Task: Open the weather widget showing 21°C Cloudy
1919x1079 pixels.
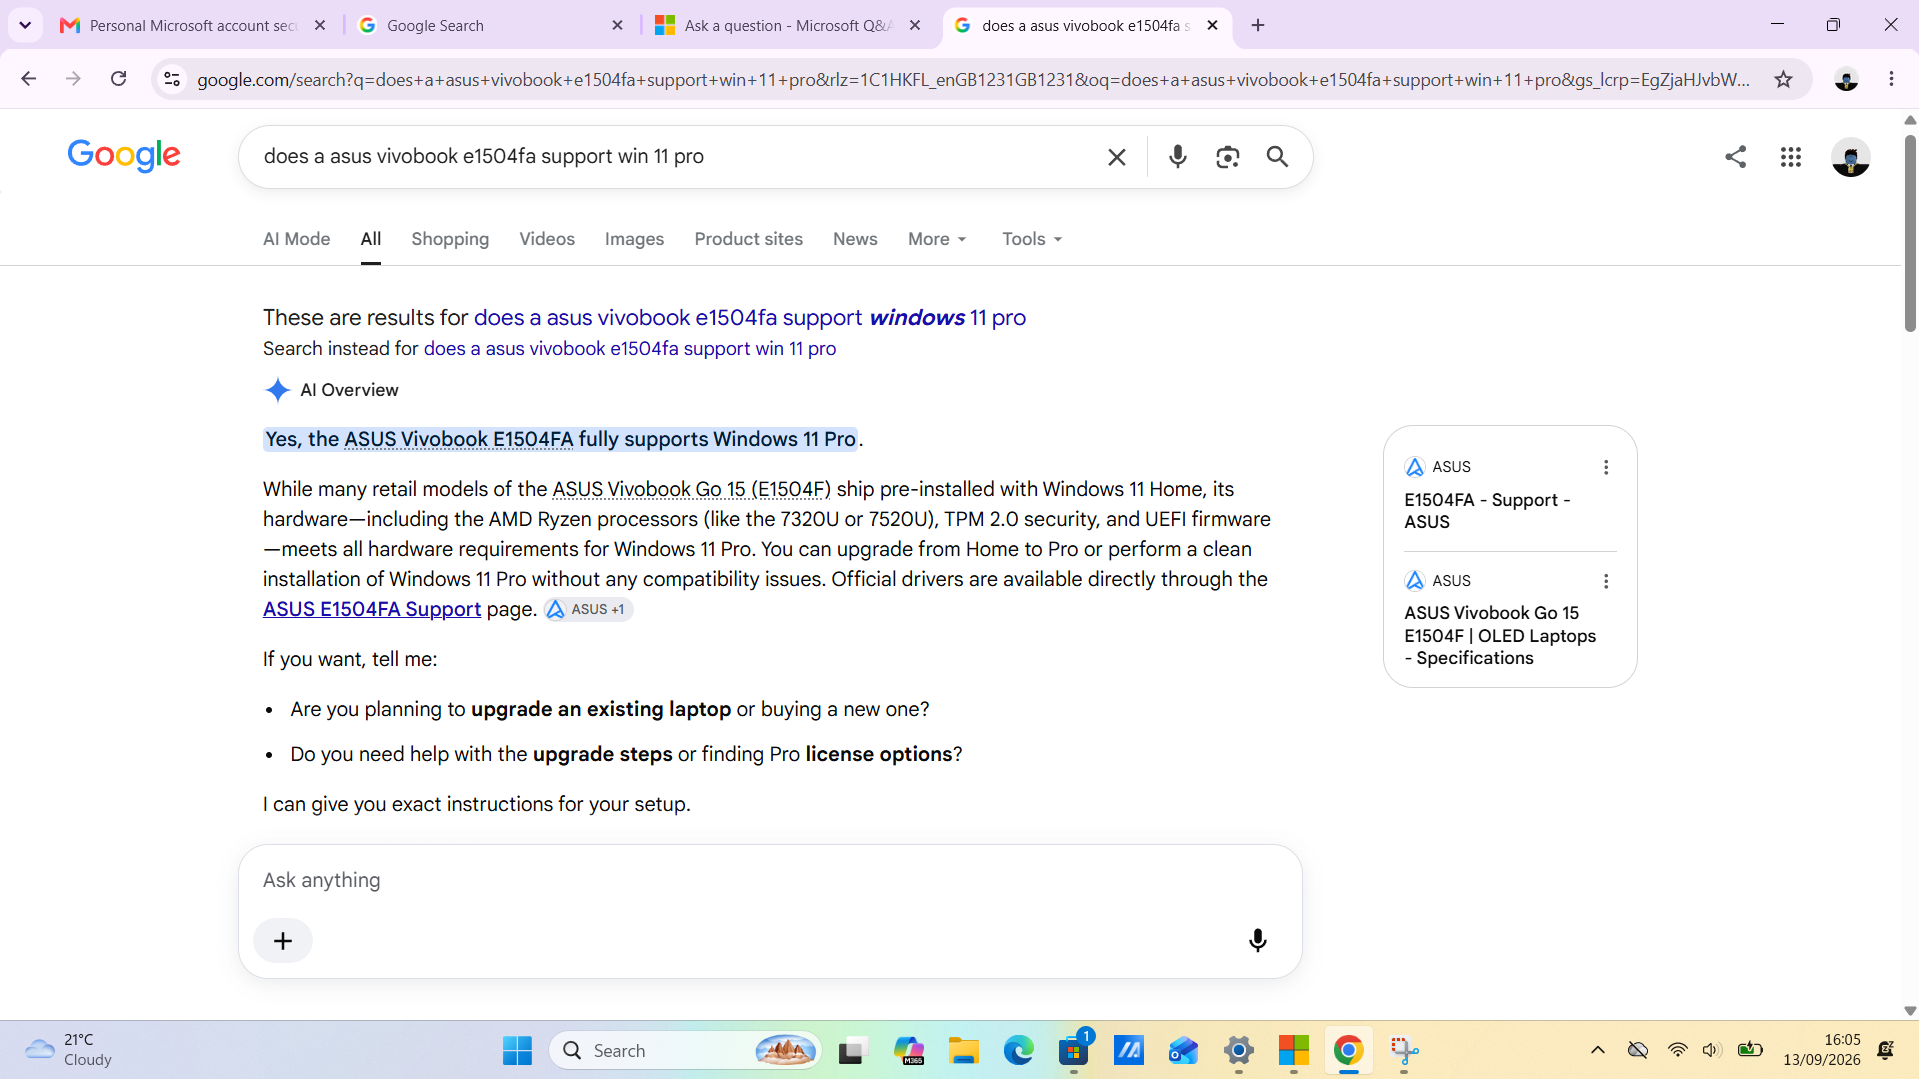Action: (70, 1050)
